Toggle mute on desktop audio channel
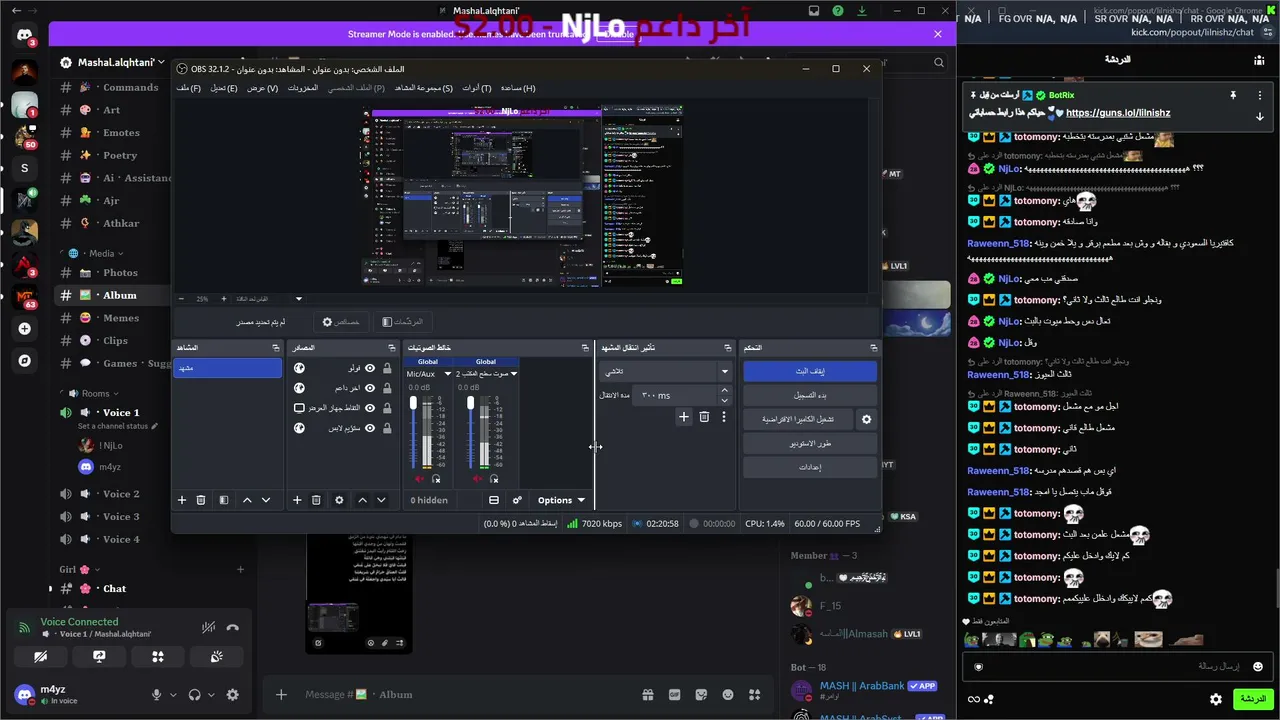 click(477, 479)
